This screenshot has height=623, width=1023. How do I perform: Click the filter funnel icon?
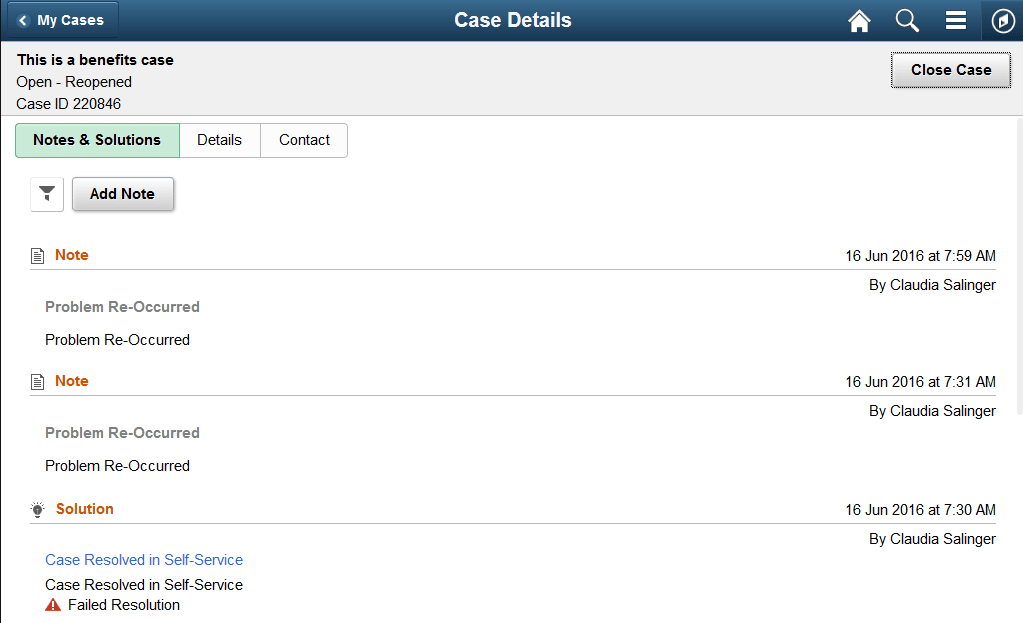coord(46,194)
